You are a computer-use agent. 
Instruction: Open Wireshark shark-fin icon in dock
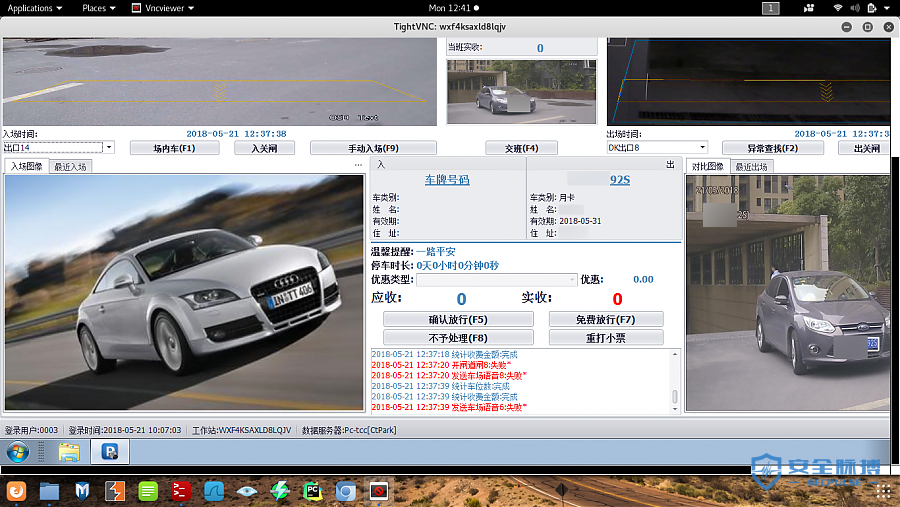click(x=214, y=491)
